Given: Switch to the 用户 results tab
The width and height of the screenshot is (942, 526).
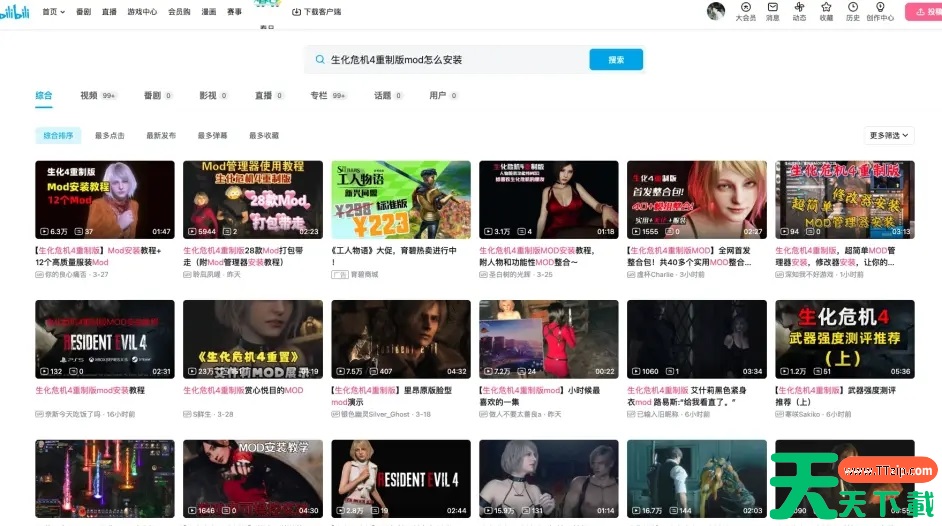Looking at the screenshot, I should pos(443,95).
